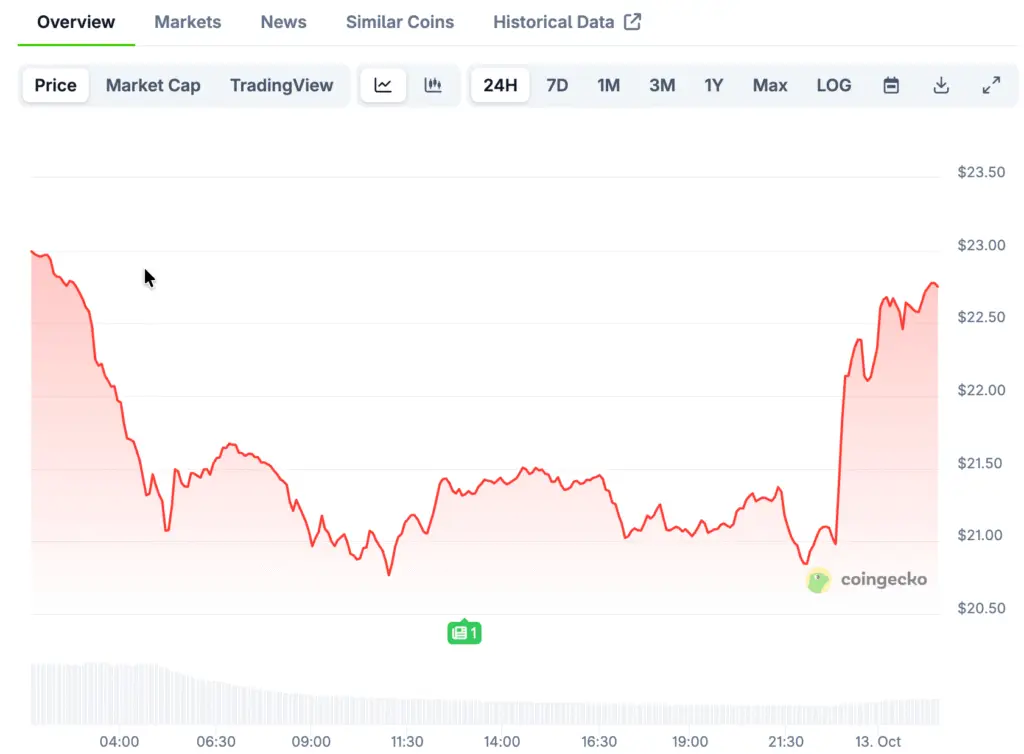Expand chart to fullscreen

coord(991,85)
